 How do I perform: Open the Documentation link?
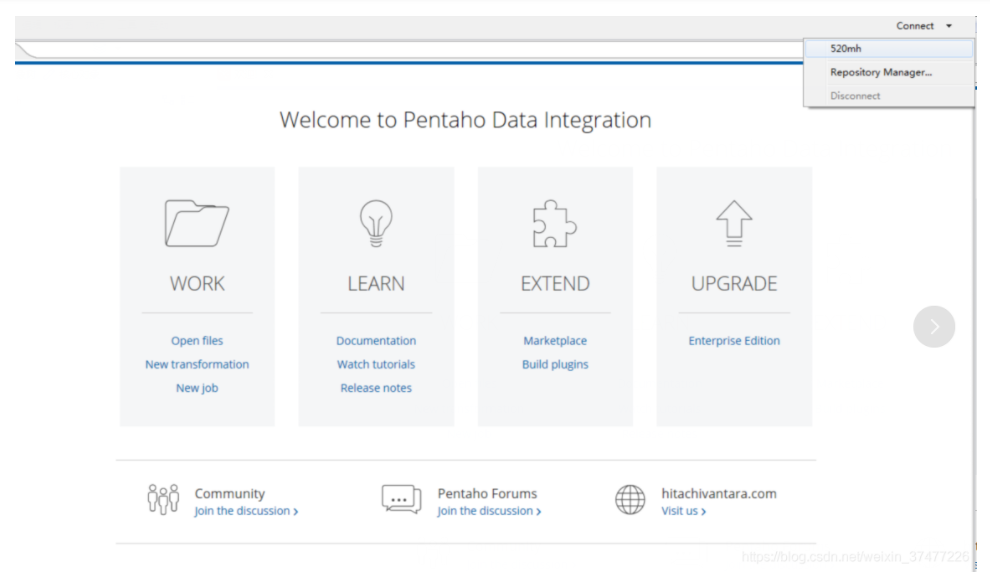[376, 340]
